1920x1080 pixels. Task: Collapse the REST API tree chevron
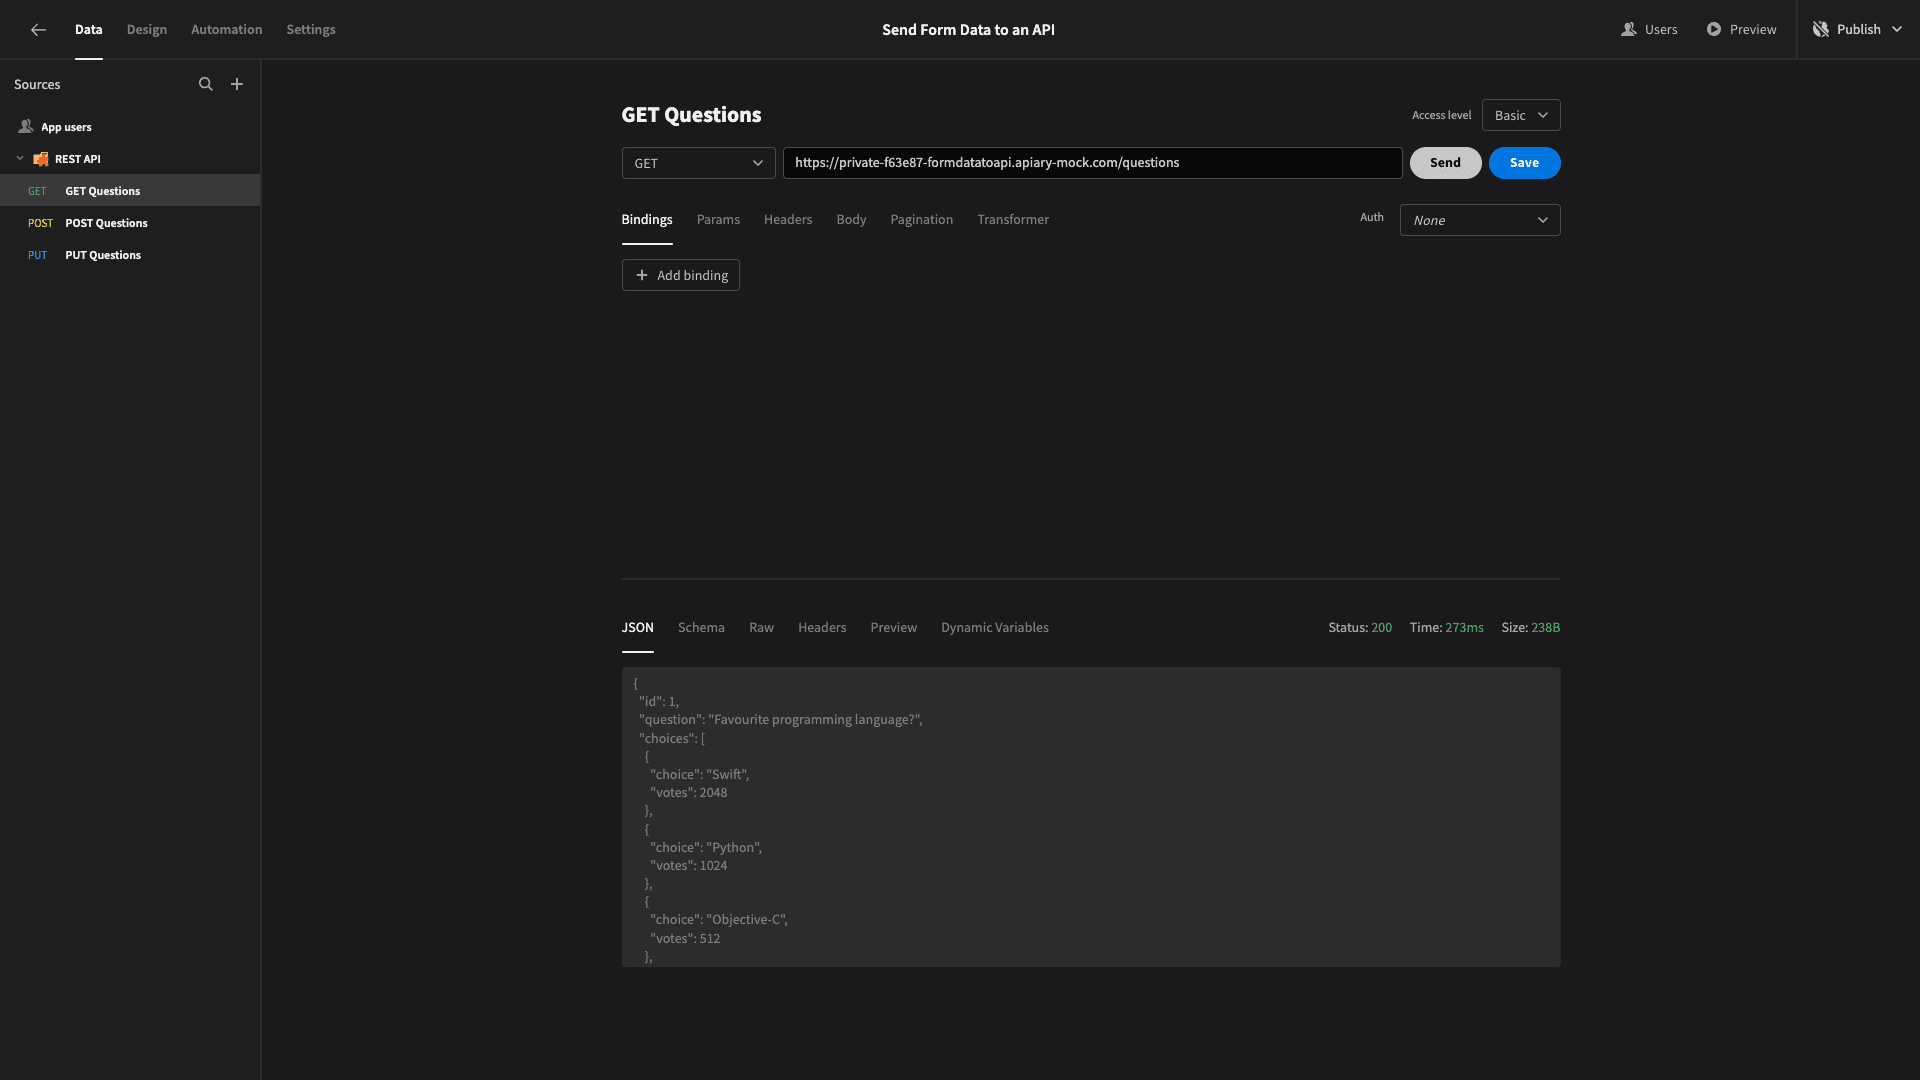point(20,159)
